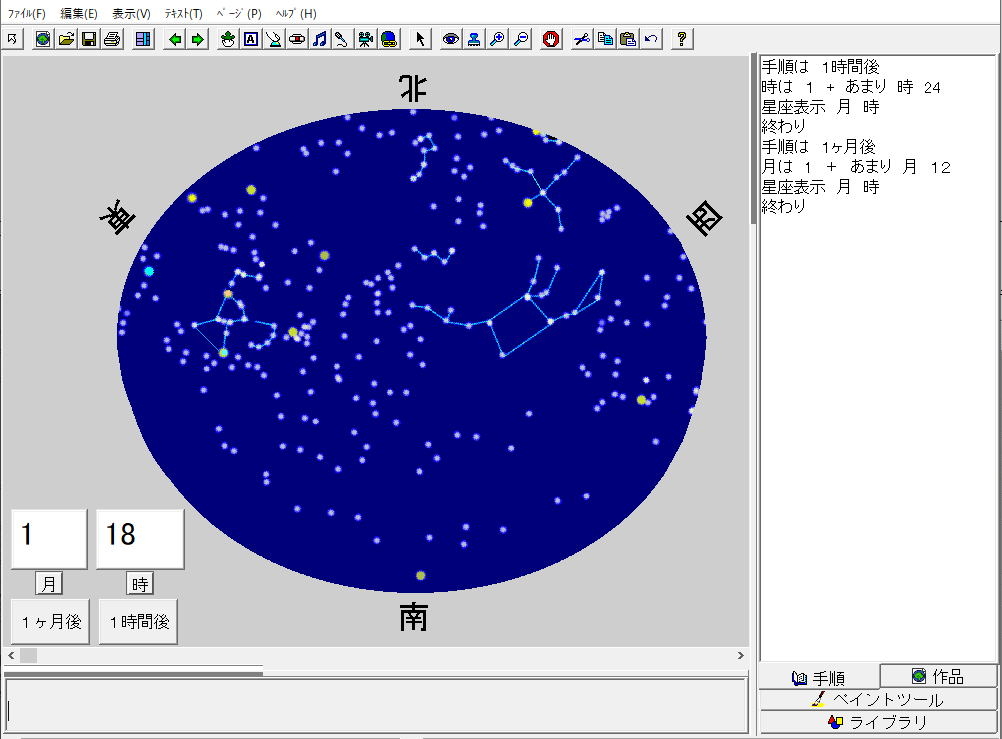
Task: Click the eye view icon
Action: tap(451, 39)
